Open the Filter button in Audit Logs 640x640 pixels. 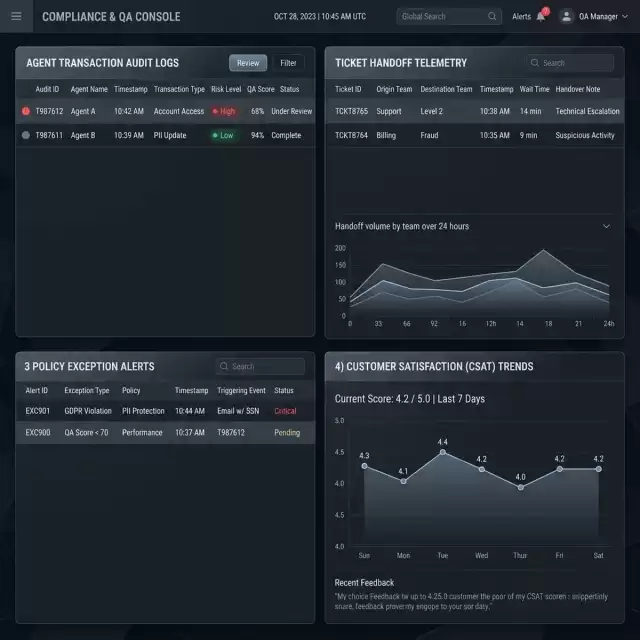pyautogui.click(x=288, y=63)
